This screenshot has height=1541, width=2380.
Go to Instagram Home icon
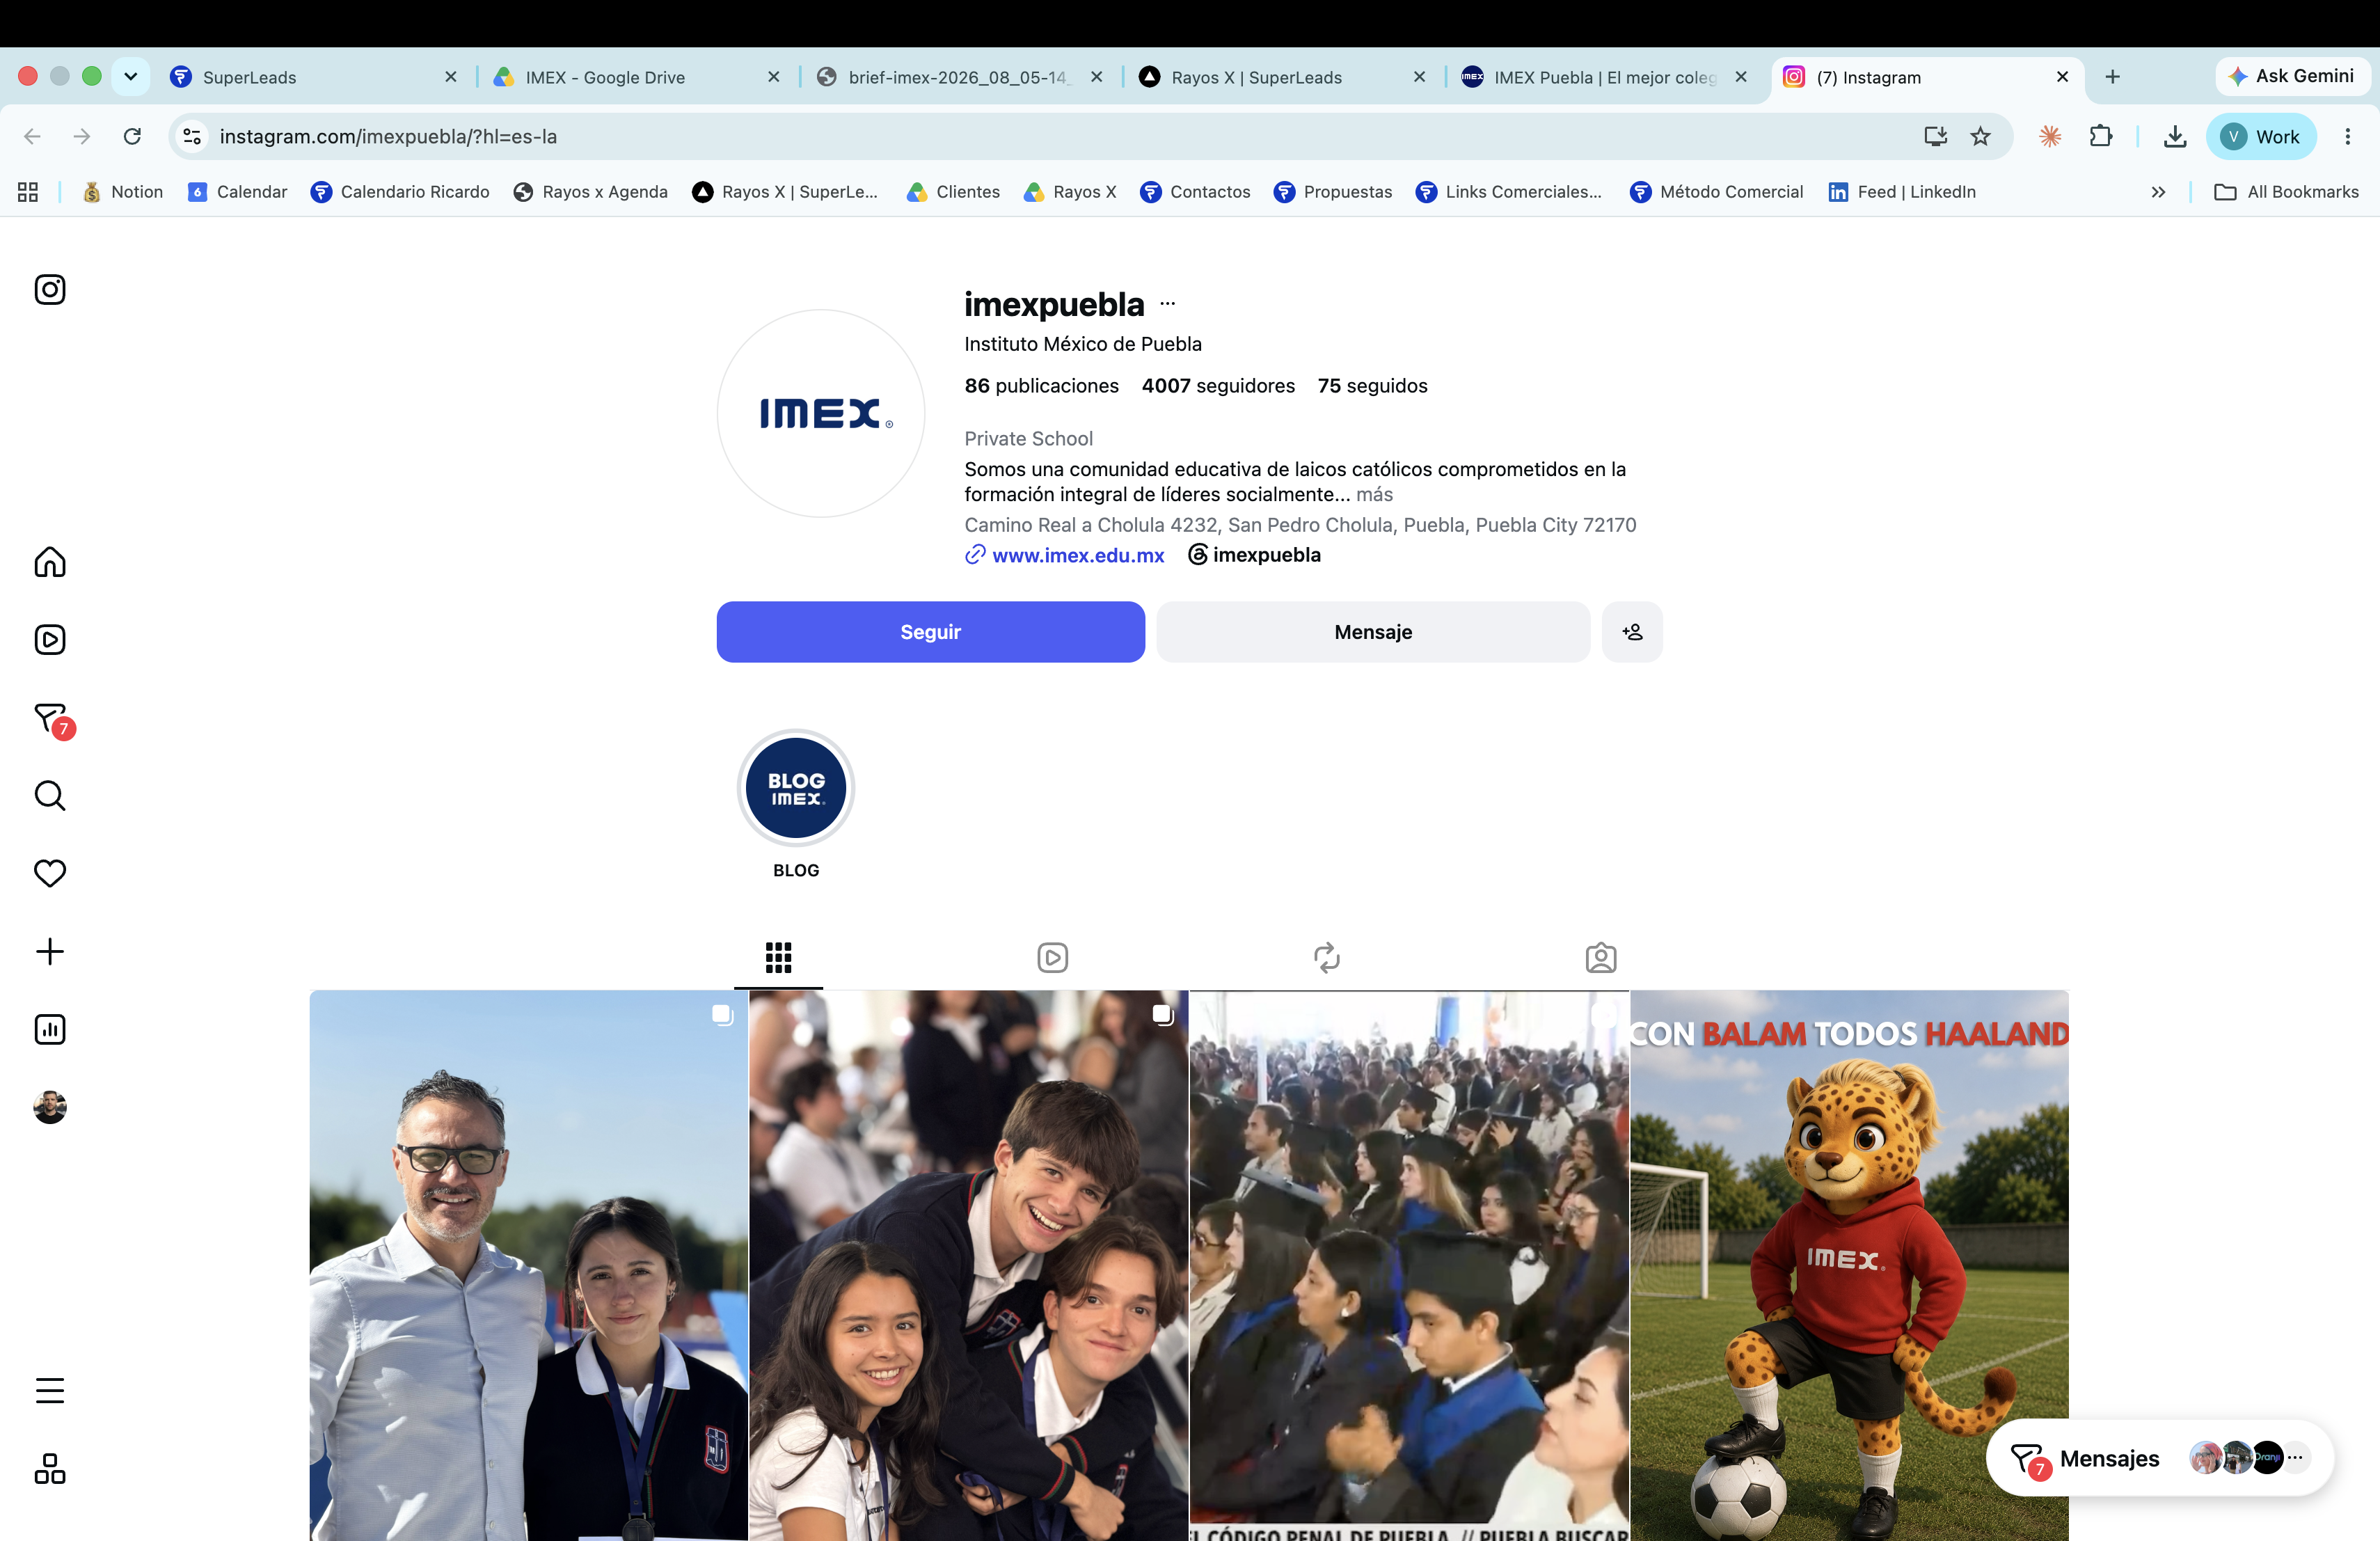(x=50, y=562)
